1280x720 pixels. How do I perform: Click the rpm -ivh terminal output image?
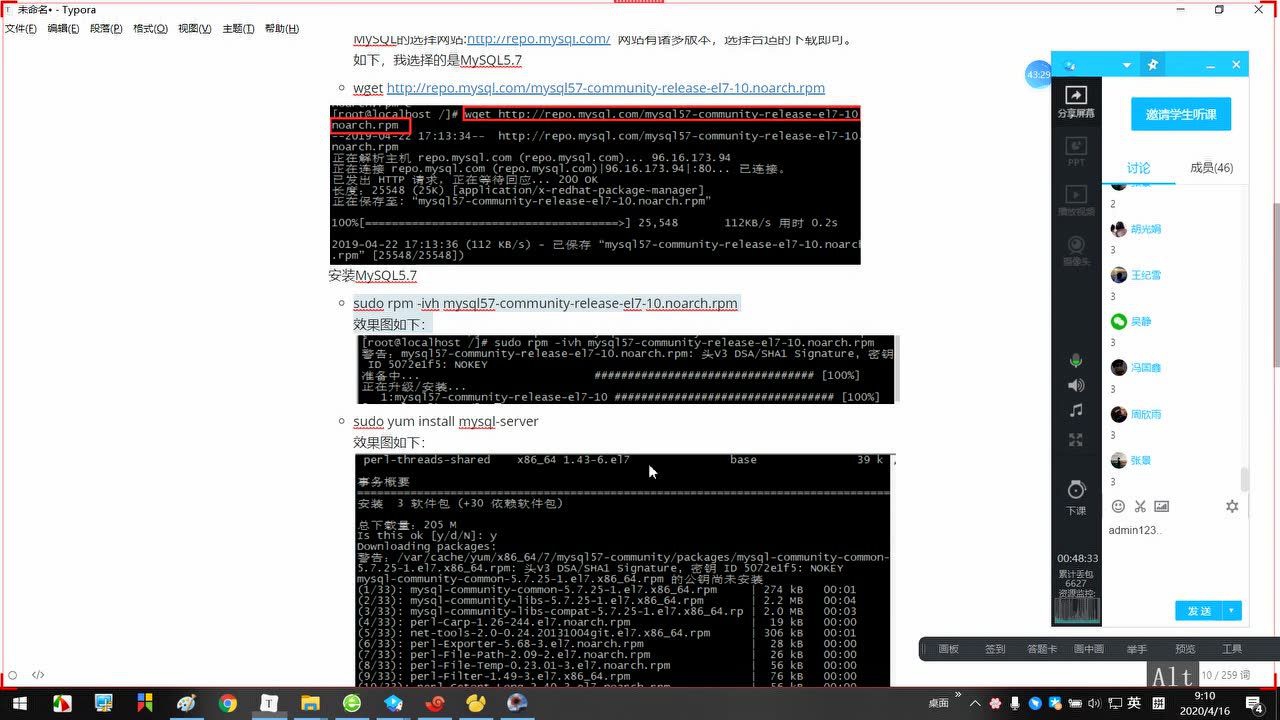pyautogui.click(x=627, y=370)
